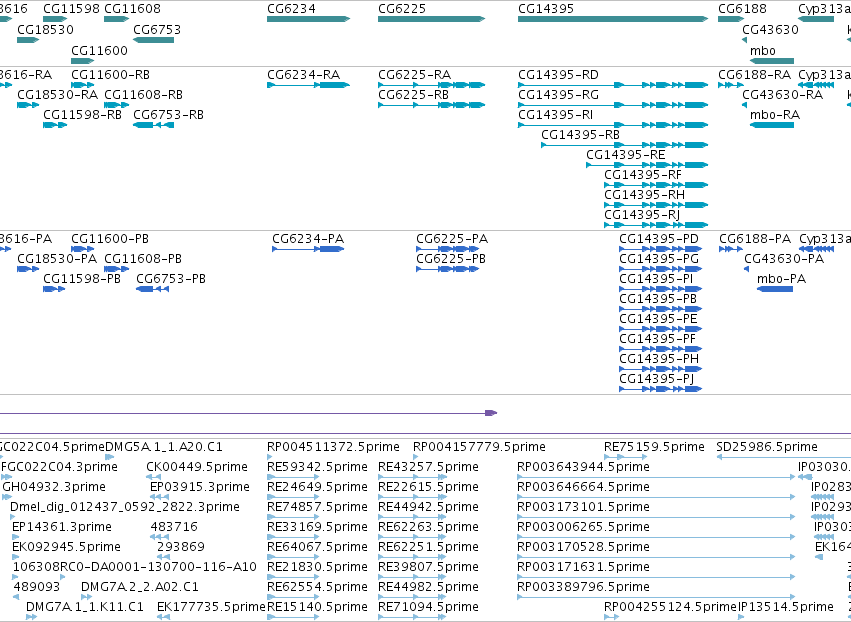The height and width of the screenshot is (622, 851).
Task: Click transcript CG11600-RB
Action: click(82, 85)
